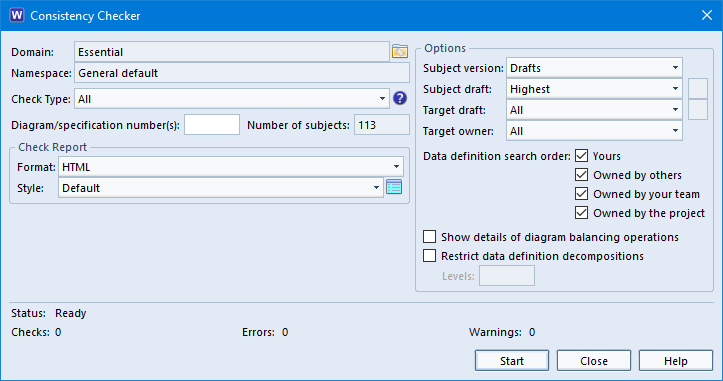Image resolution: width=723 pixels, height=381 pixels.
Task: Click the disabled Levels input field
Action: (507, 275)
